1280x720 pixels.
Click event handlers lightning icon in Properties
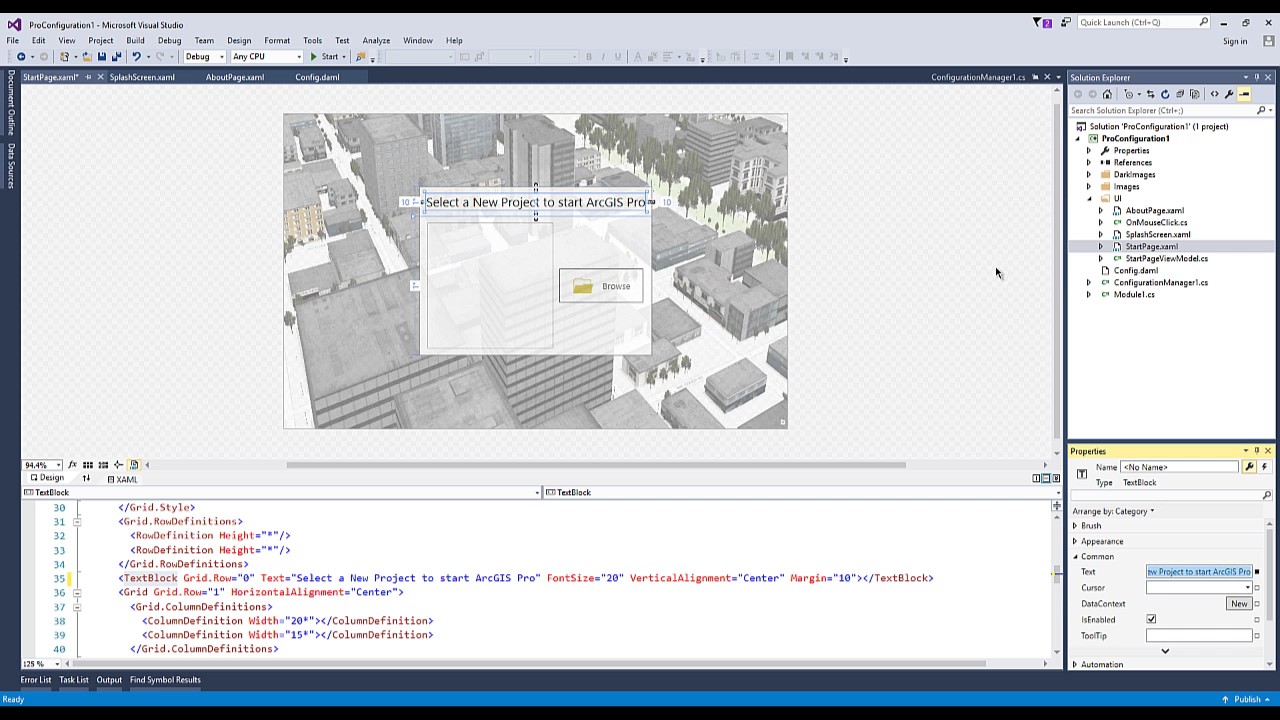[1265, 467]
